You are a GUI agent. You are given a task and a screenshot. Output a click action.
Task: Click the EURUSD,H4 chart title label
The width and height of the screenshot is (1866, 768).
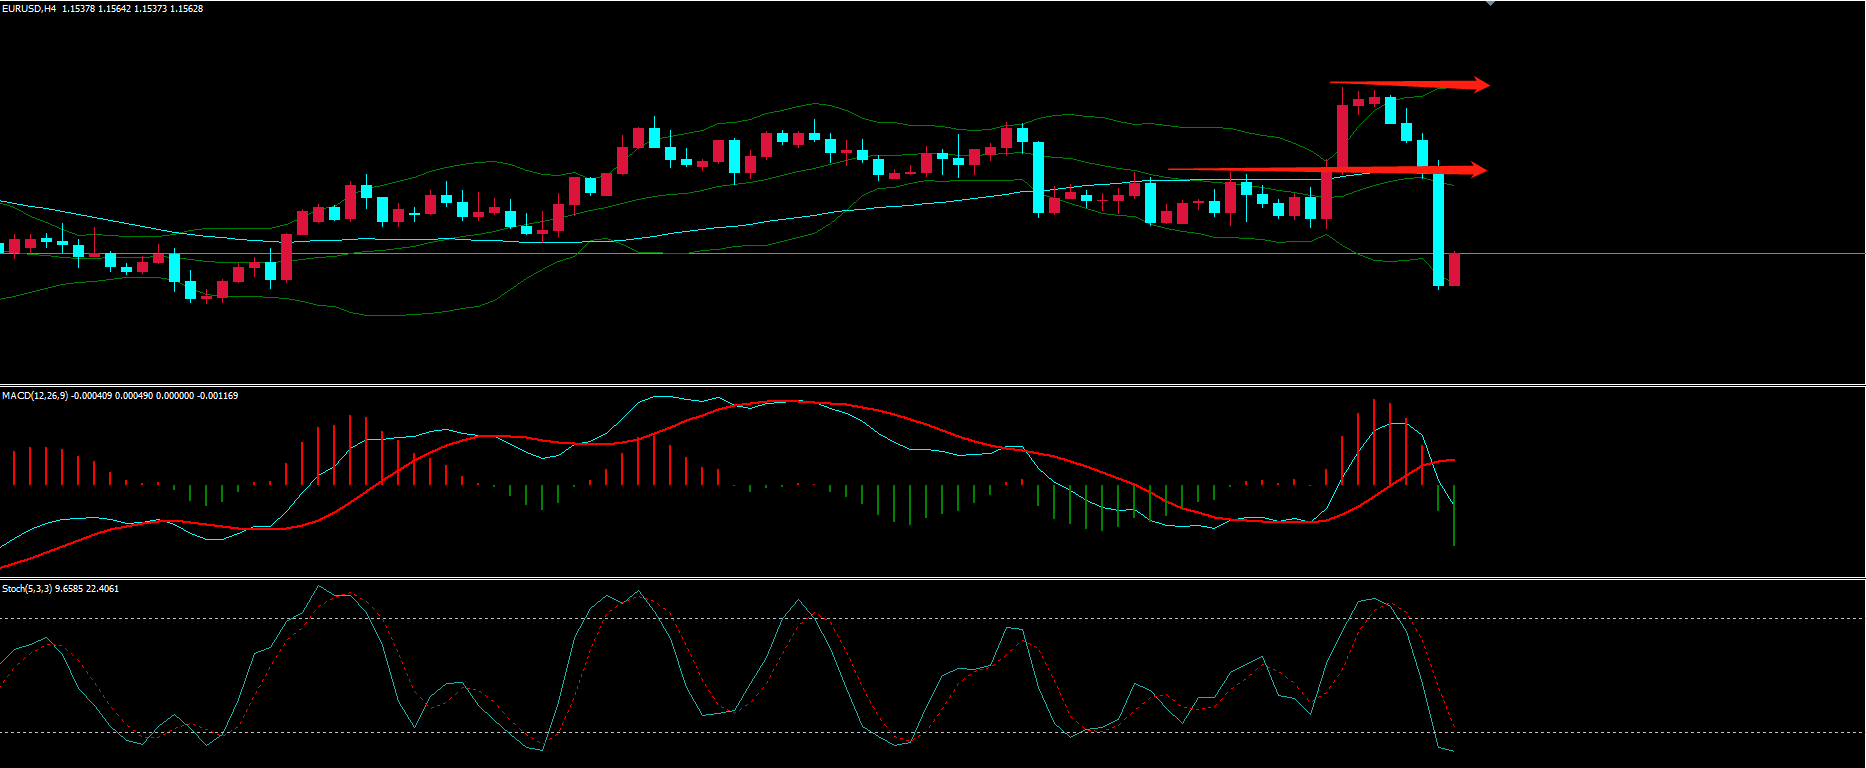28,9
